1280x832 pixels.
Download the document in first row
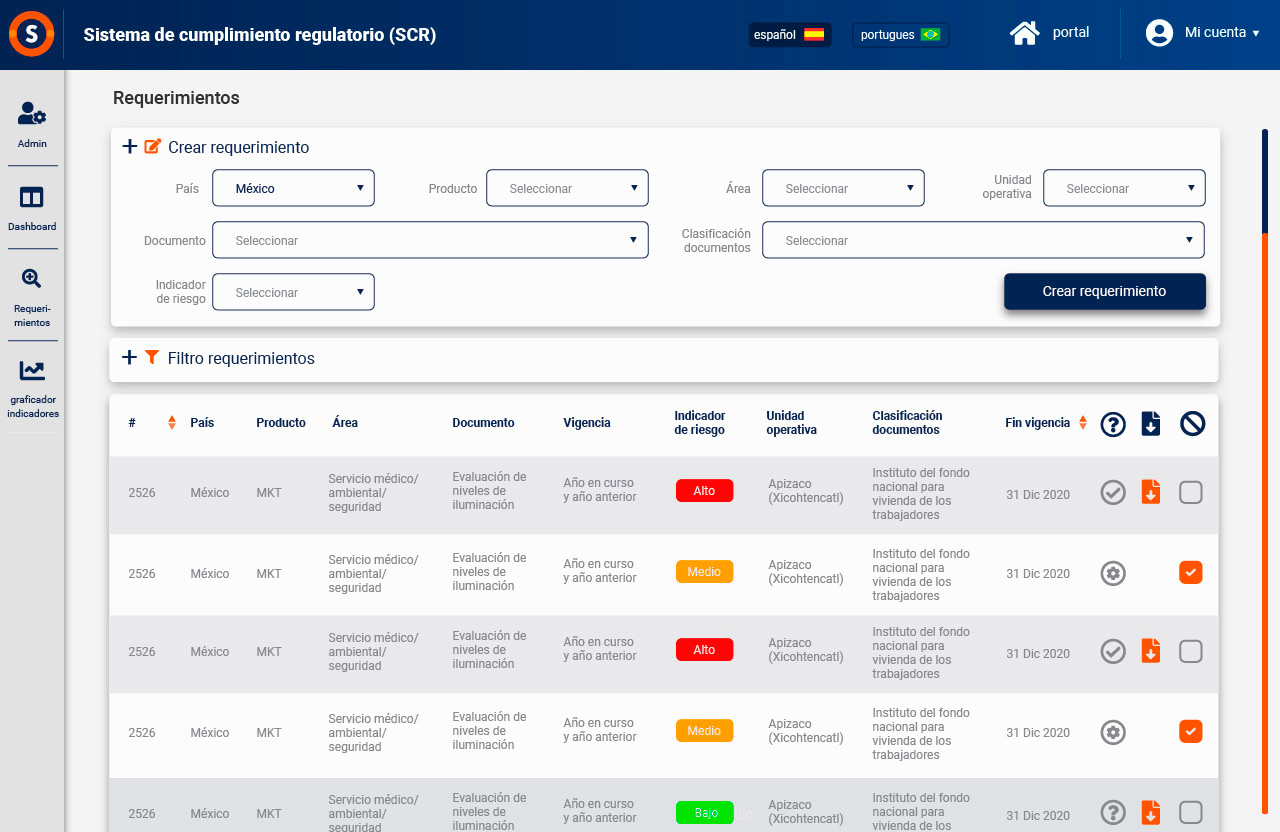click(x=1151, y=492)
